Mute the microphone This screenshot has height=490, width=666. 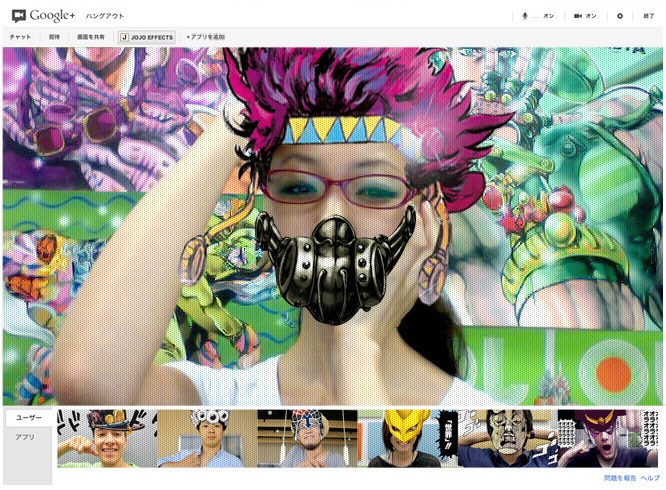537,16
